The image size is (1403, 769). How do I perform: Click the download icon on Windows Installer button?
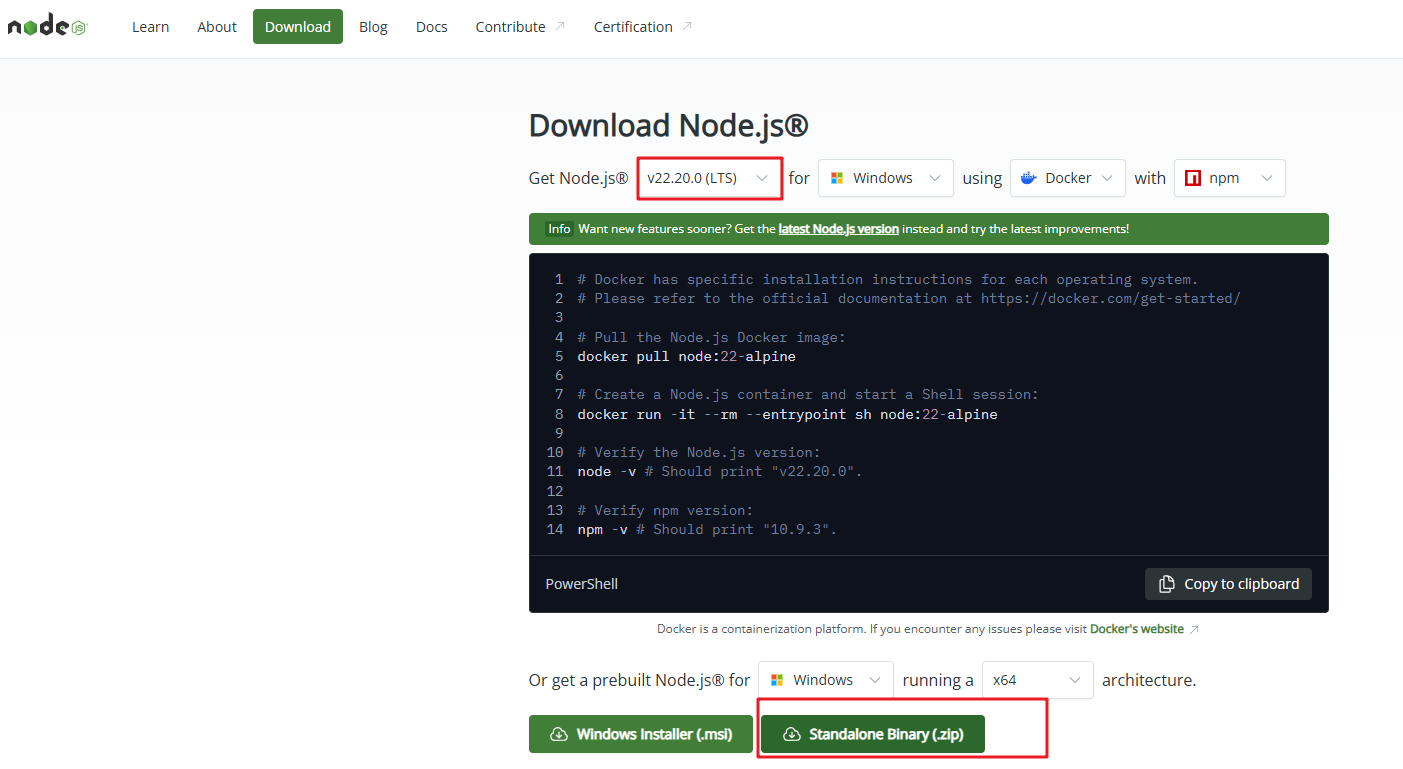[560, 734]
